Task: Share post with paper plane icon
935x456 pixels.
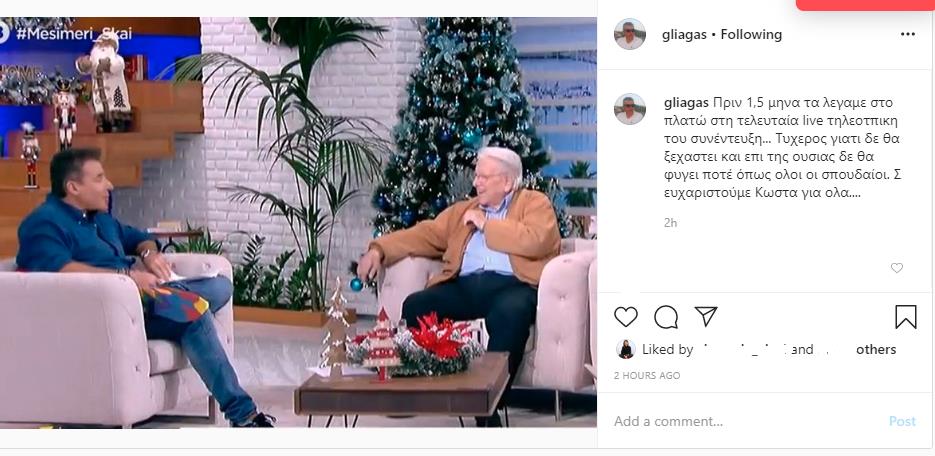Action: (x=706, y=317)
